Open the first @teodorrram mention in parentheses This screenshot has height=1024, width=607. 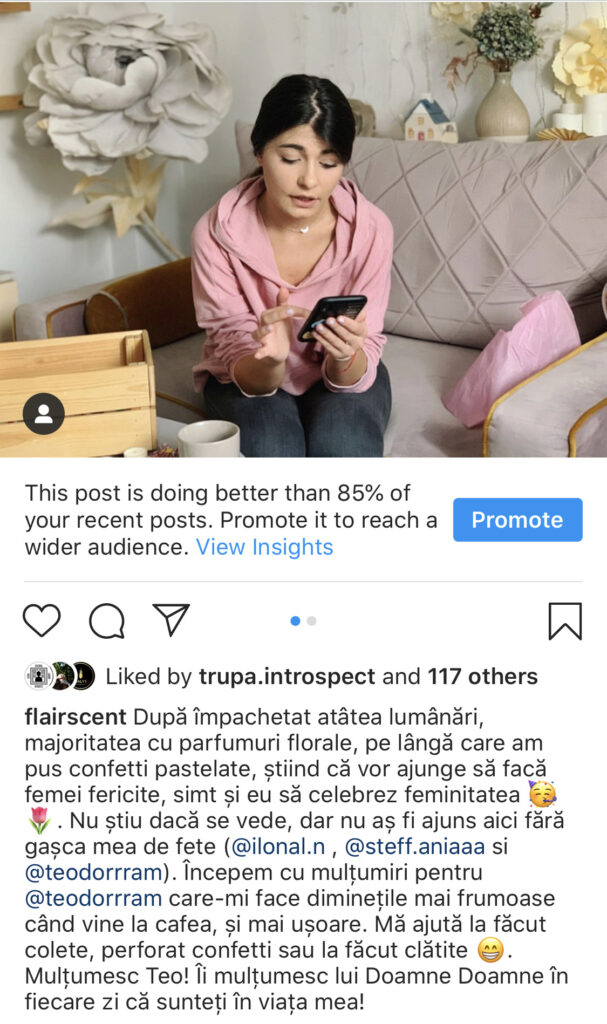pos(93,872)
